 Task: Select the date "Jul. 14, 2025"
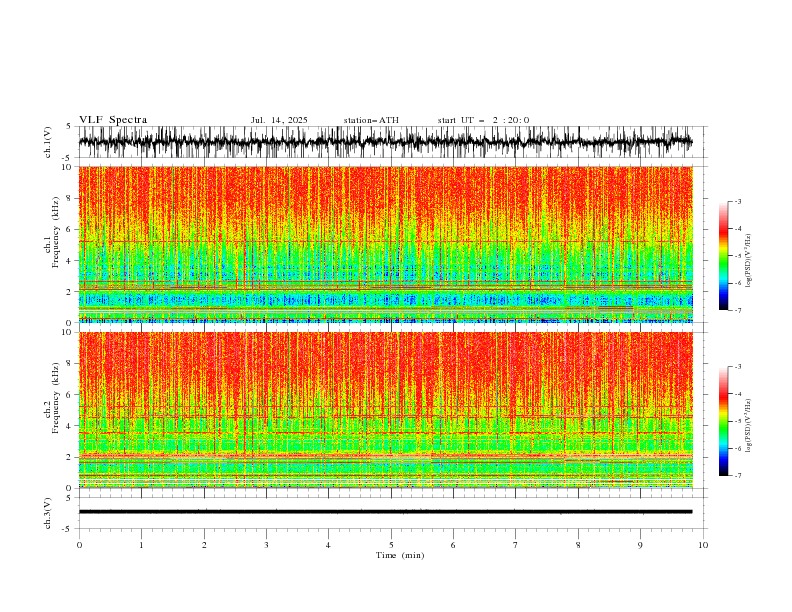(x=279, y=120)
